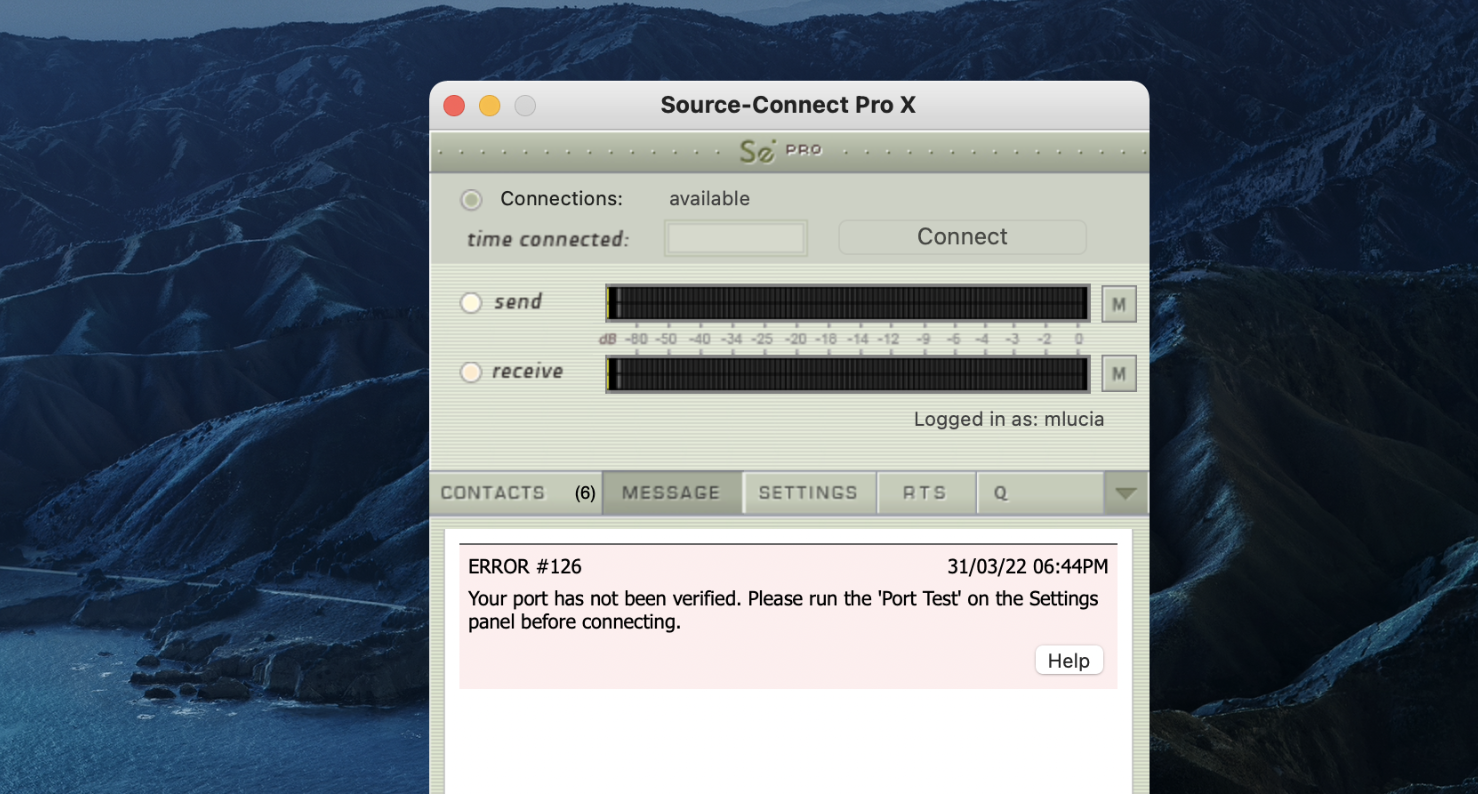Select the RTS tab
The image size is (1478, 794).
924,493
